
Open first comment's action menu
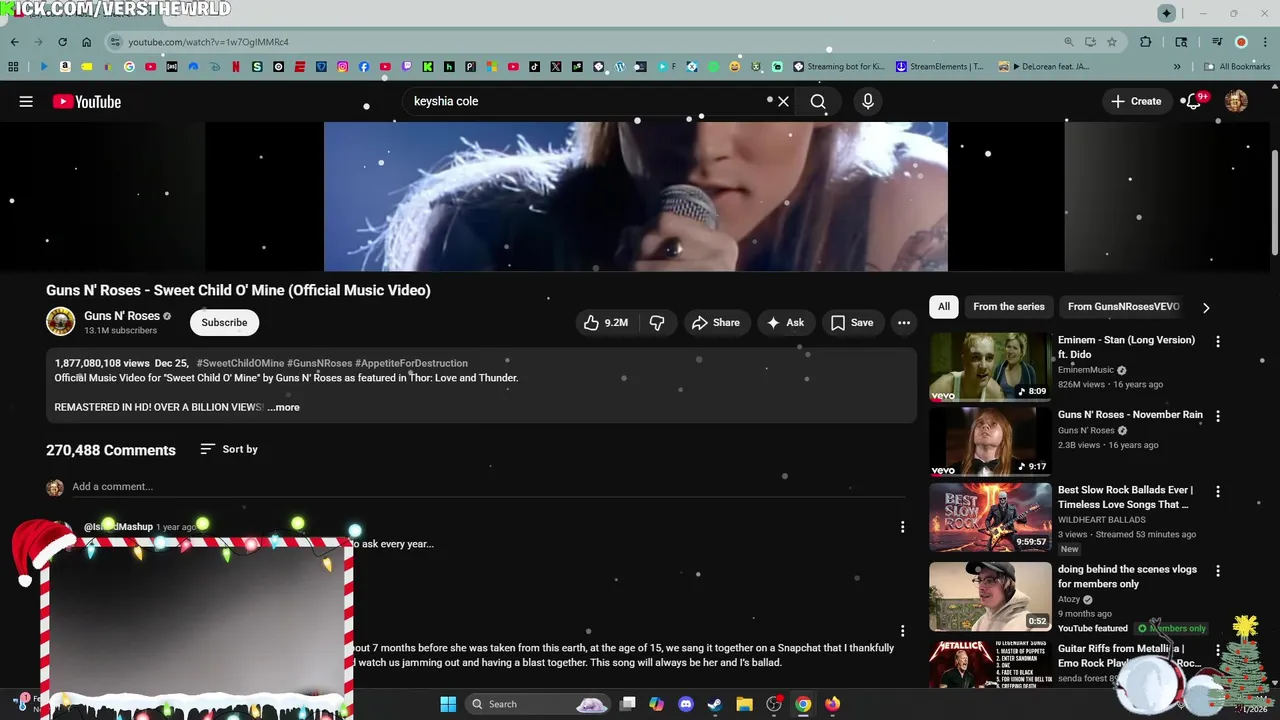coord(902,527)
